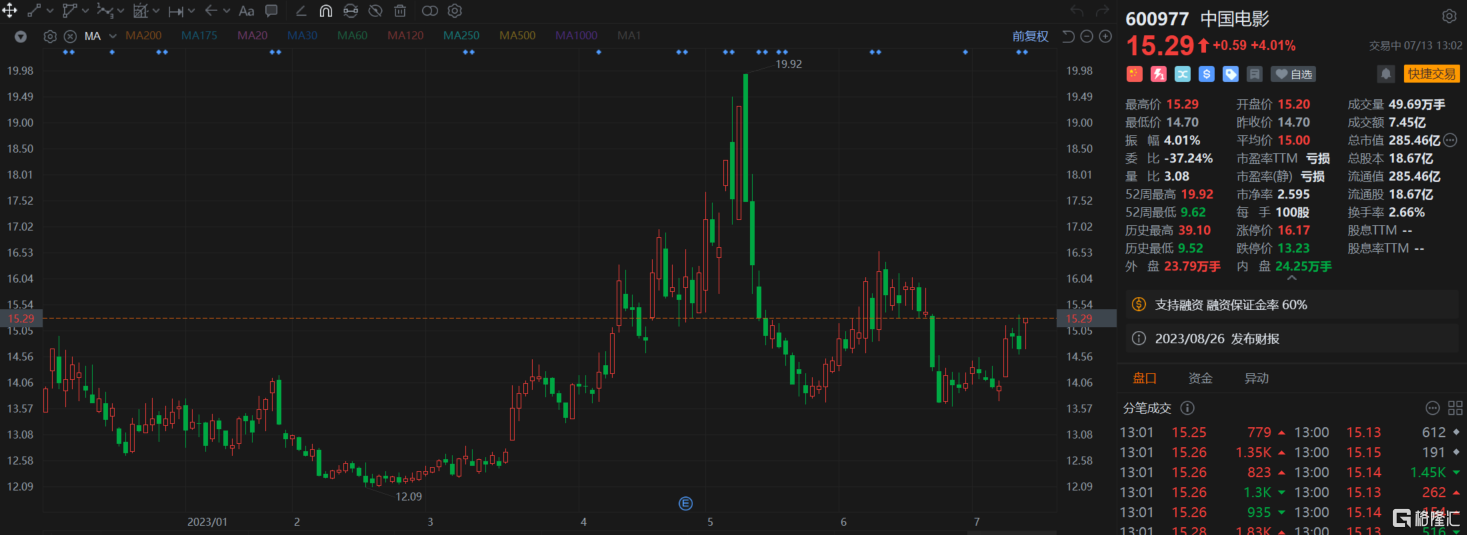Open MA indicator settings gear
This screenshot has height=535, width=1467.
(x=50, y=36)
